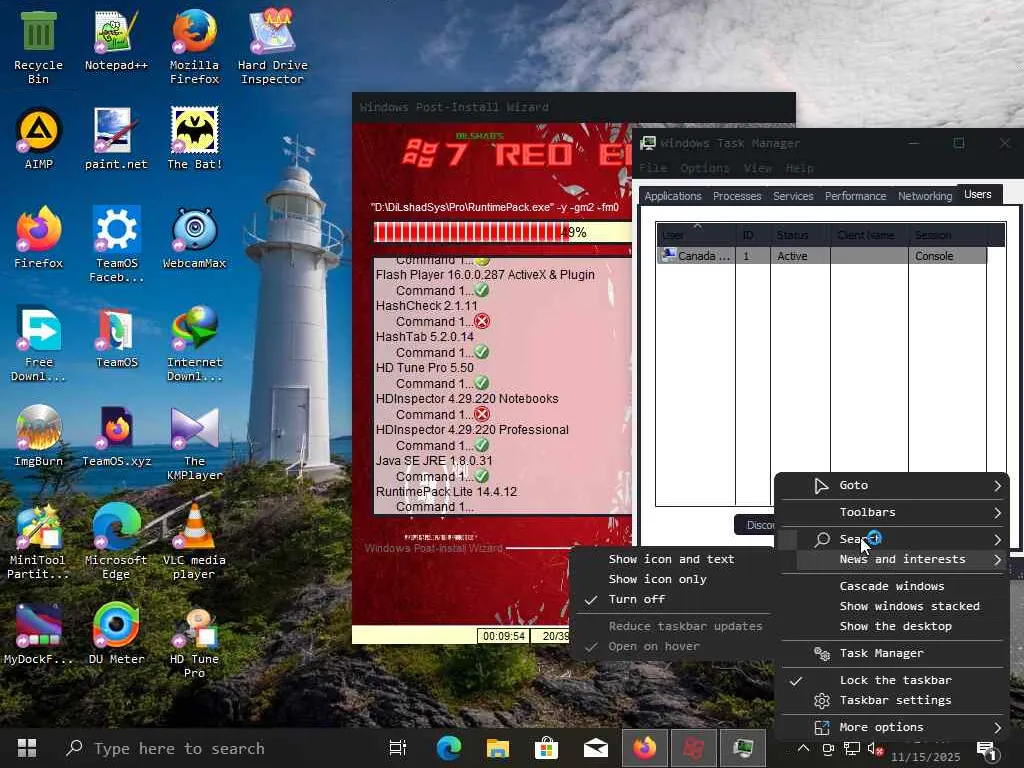Viewport: 1024px width, 768px height.
Task: Launch Notepad++ from the desktop
Action: [116, 40]
